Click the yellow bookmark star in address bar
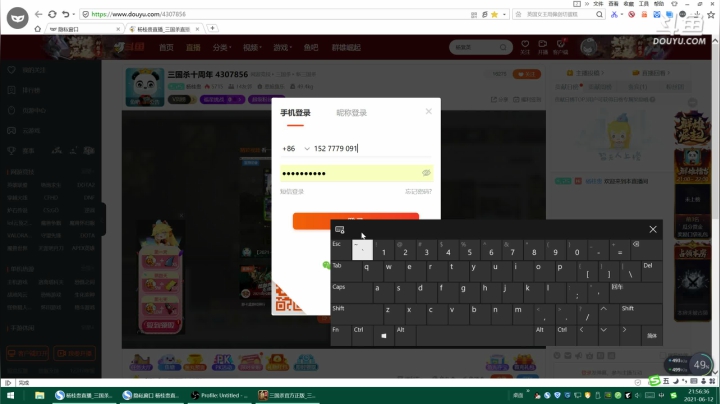 [x=495, y=15]
